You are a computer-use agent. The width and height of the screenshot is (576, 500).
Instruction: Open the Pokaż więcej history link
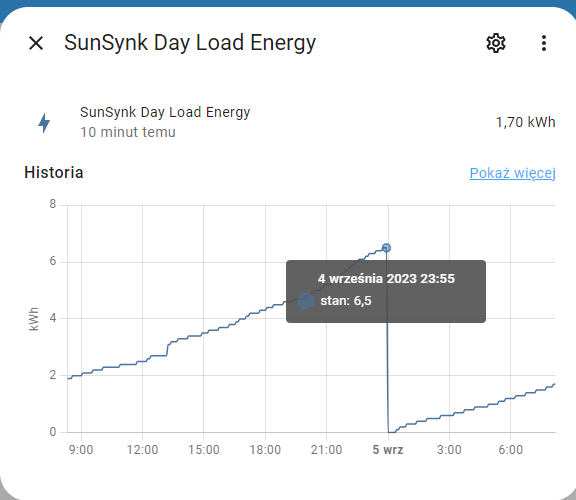click(512, 173)
